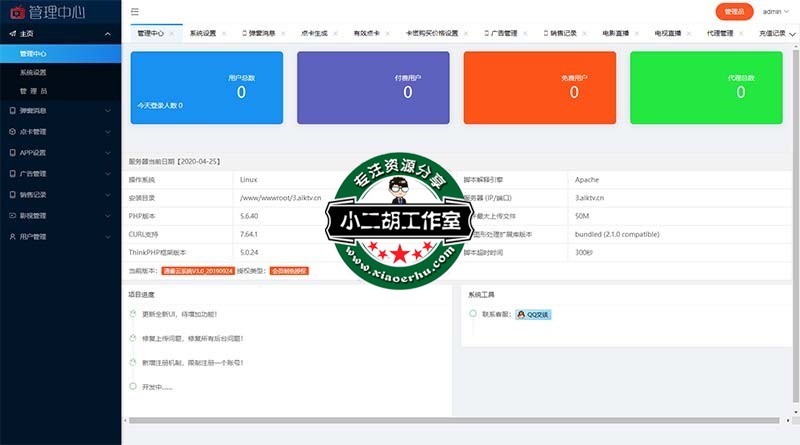The height and width of the screenshot is (445, 800).
Task: Click the QQ penguin icon in 系统工具
Action: pos(522,314)
